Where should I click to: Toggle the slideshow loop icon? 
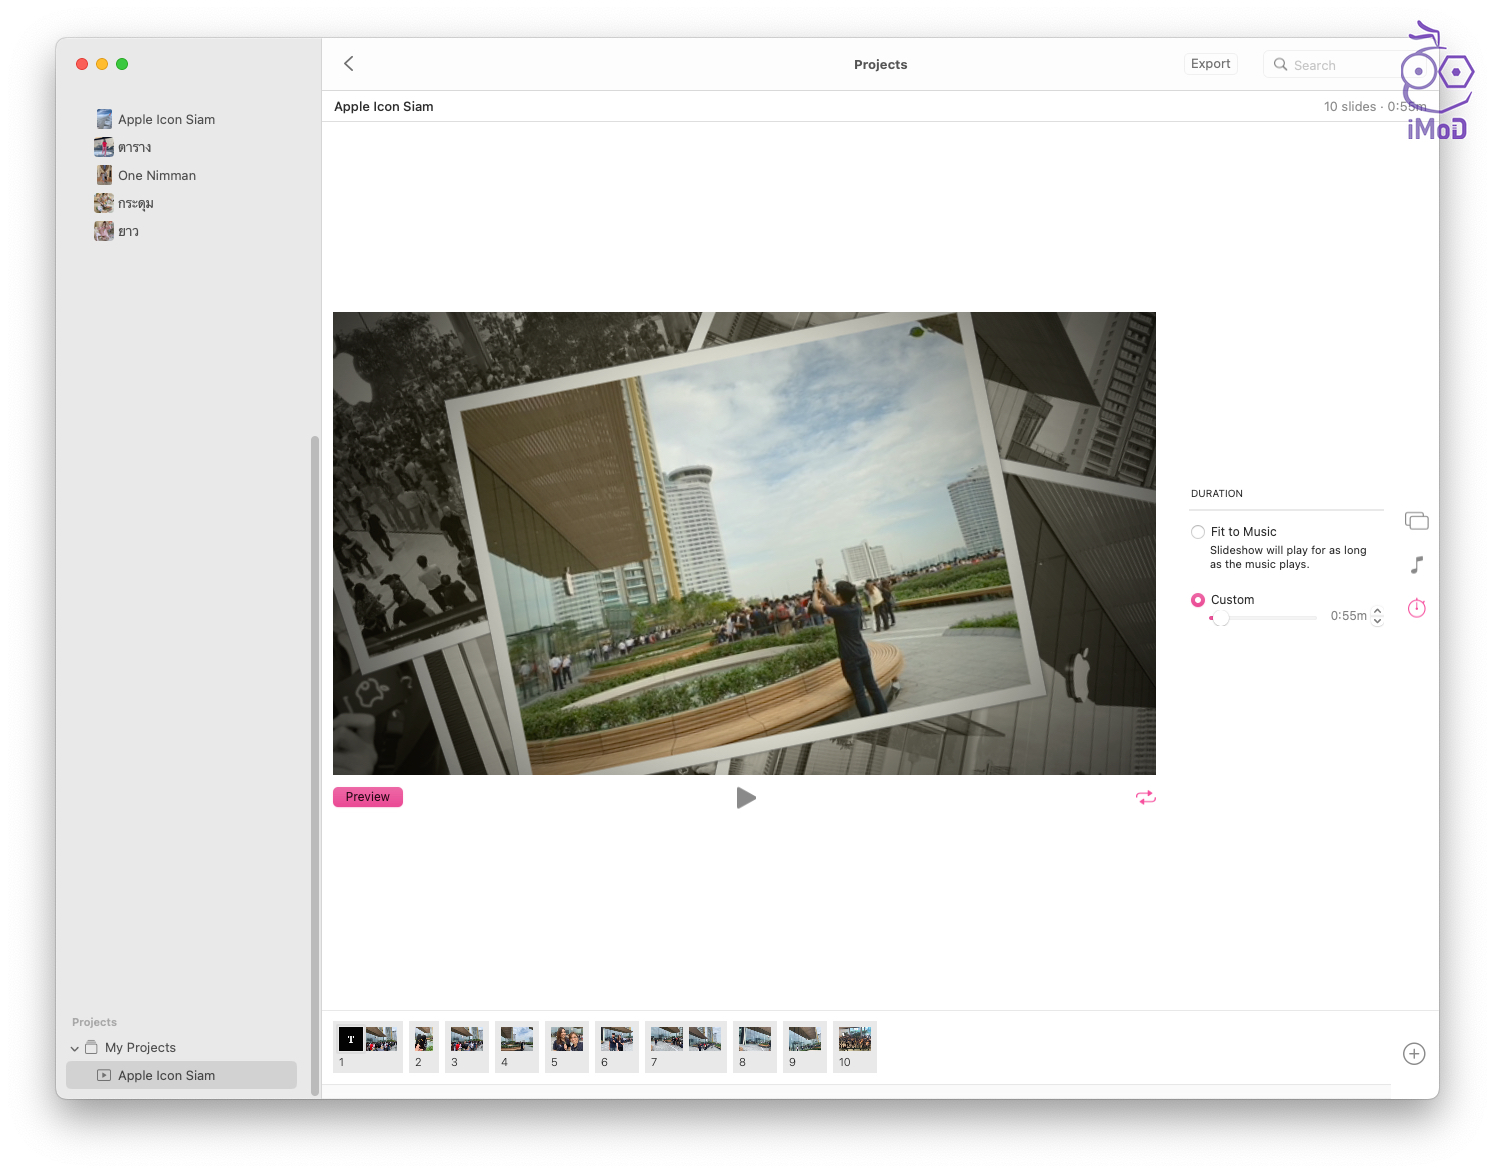[1145, 797]
